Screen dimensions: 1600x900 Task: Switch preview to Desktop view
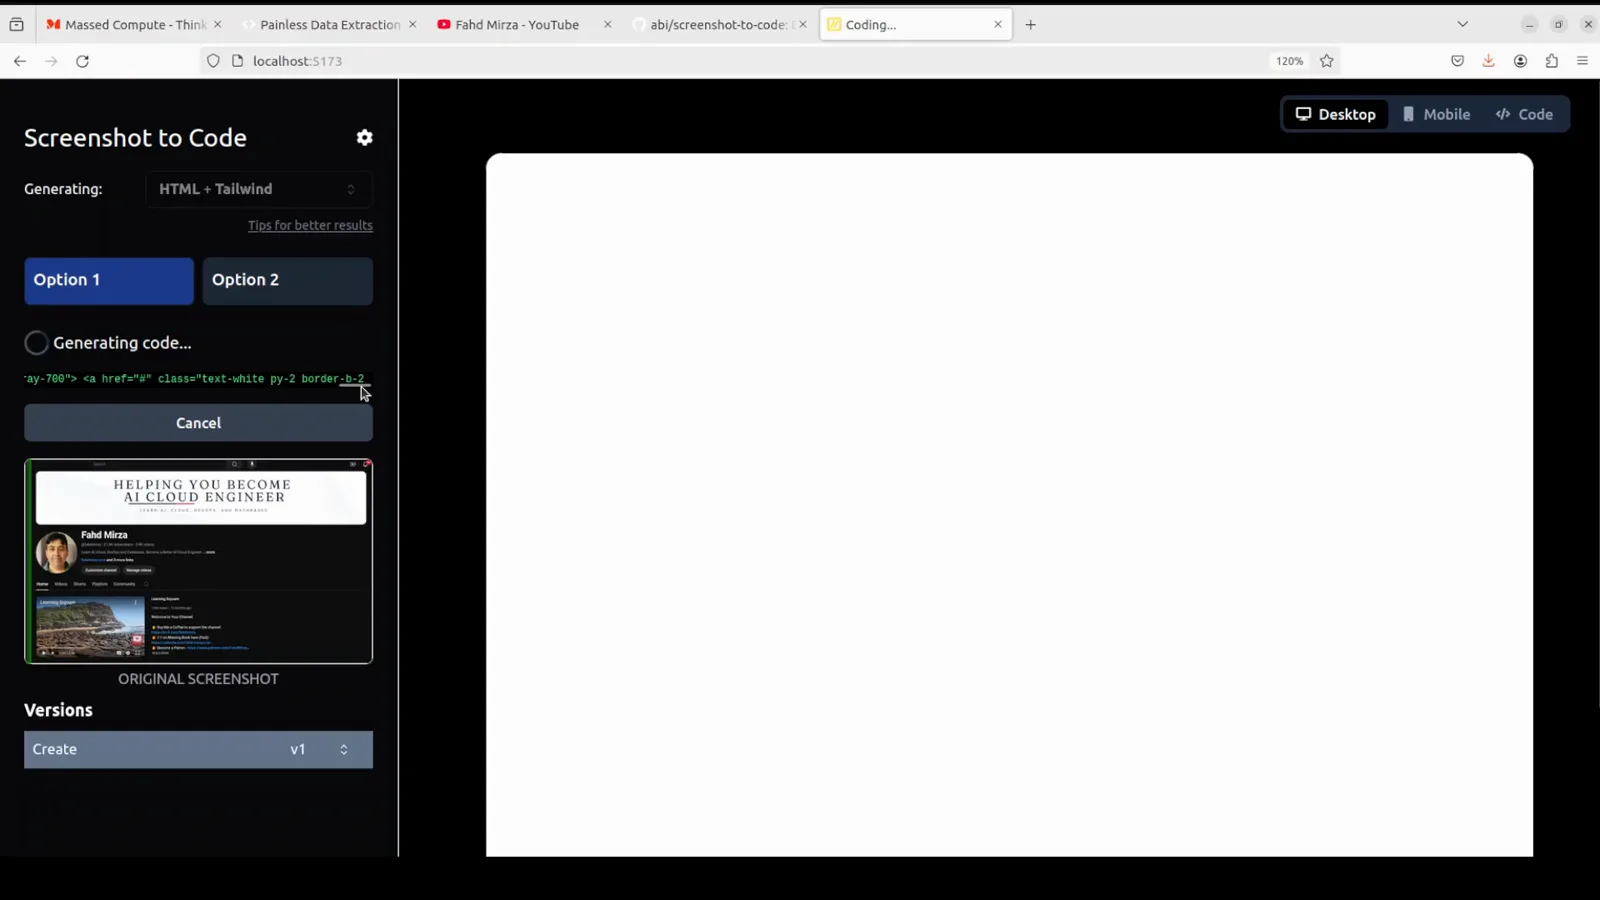coord(1336,115)
